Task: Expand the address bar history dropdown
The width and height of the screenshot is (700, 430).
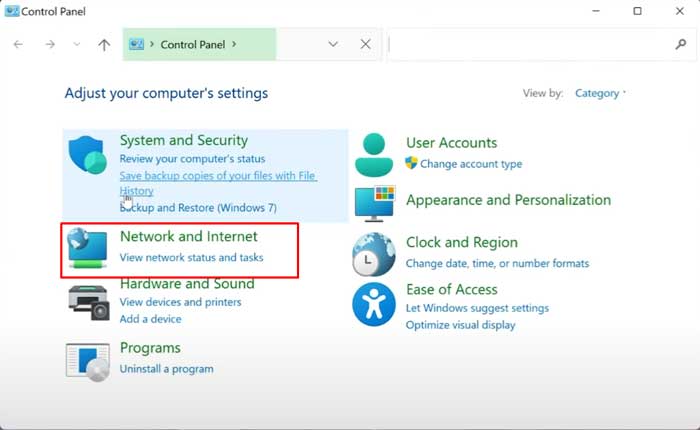Action: coord(334,45)
